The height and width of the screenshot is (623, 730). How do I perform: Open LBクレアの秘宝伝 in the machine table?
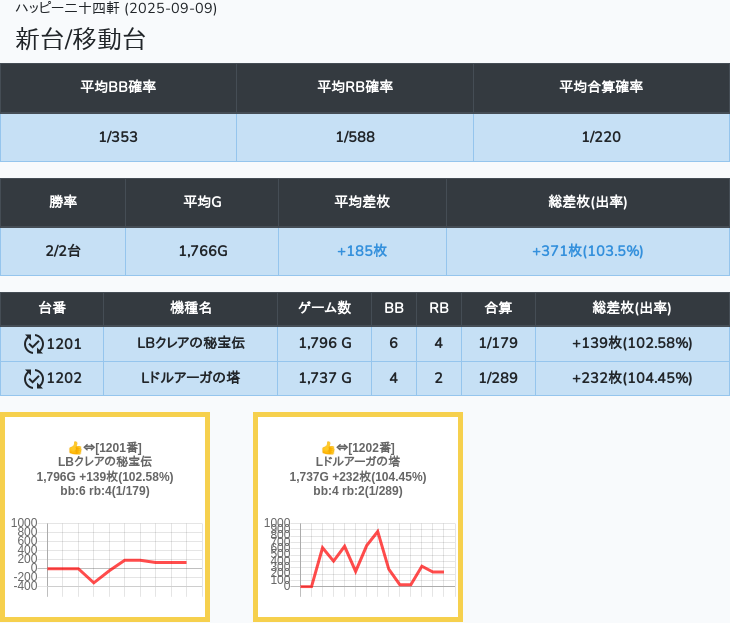tap(190, 344)
